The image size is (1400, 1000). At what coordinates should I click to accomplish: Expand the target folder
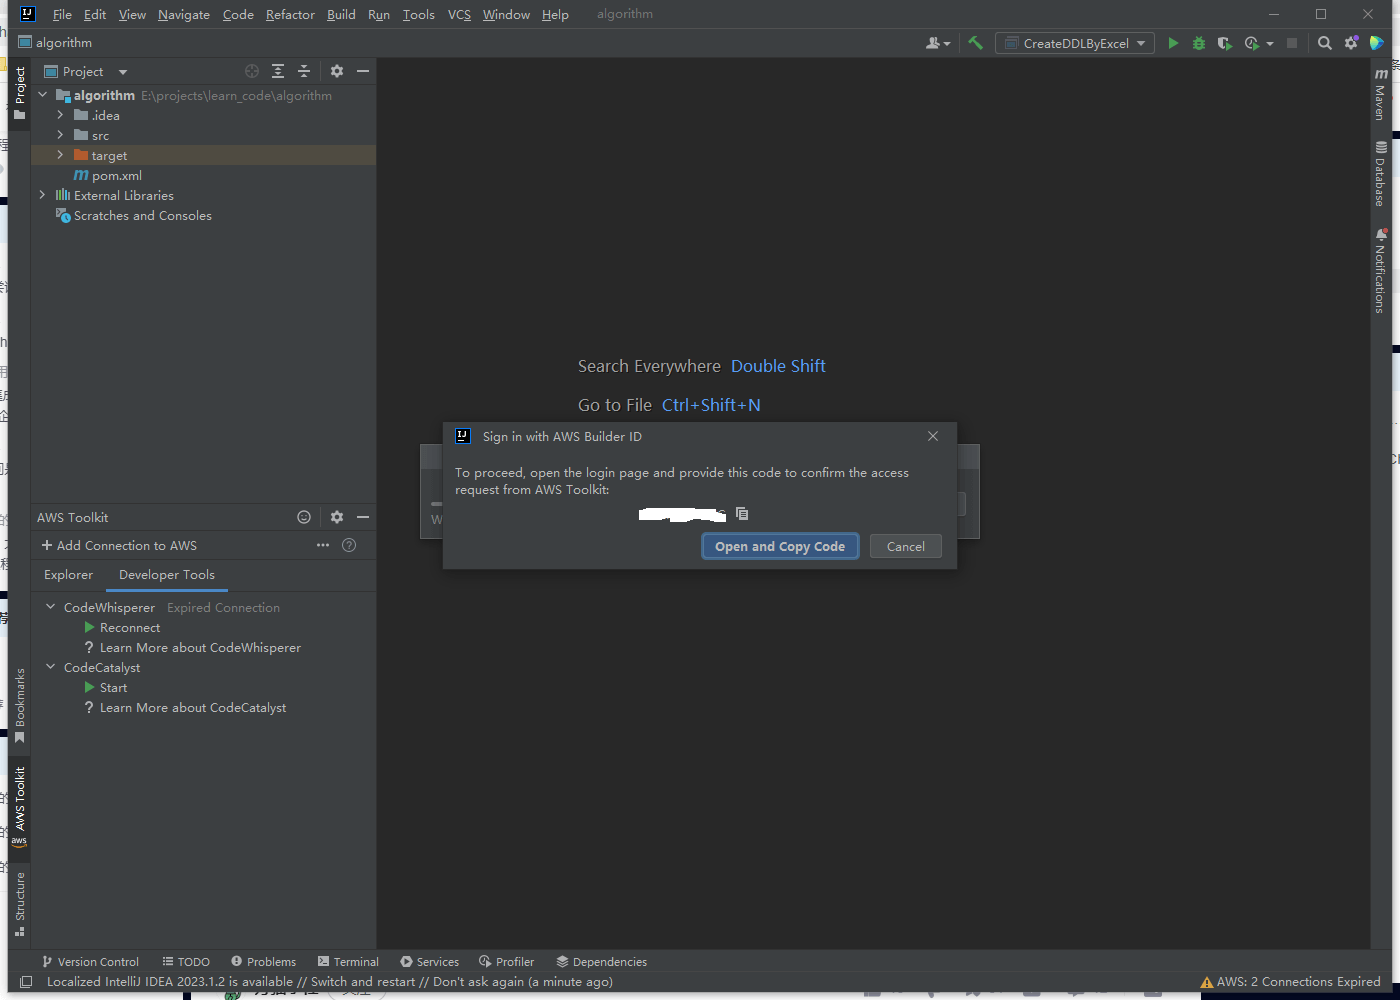pos(60,155)
